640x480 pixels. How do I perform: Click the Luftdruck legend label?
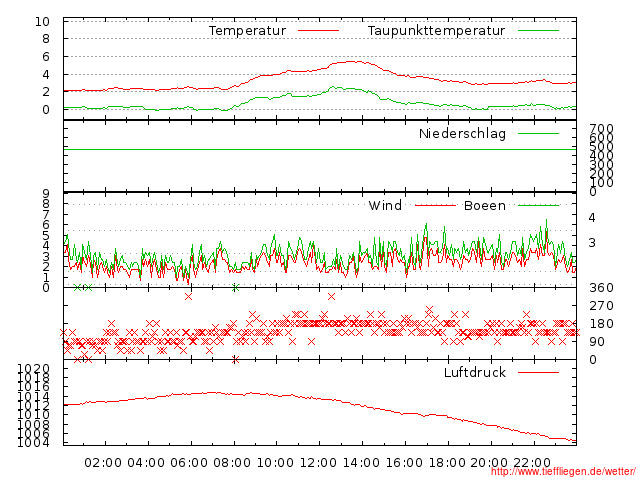point(475,372)
